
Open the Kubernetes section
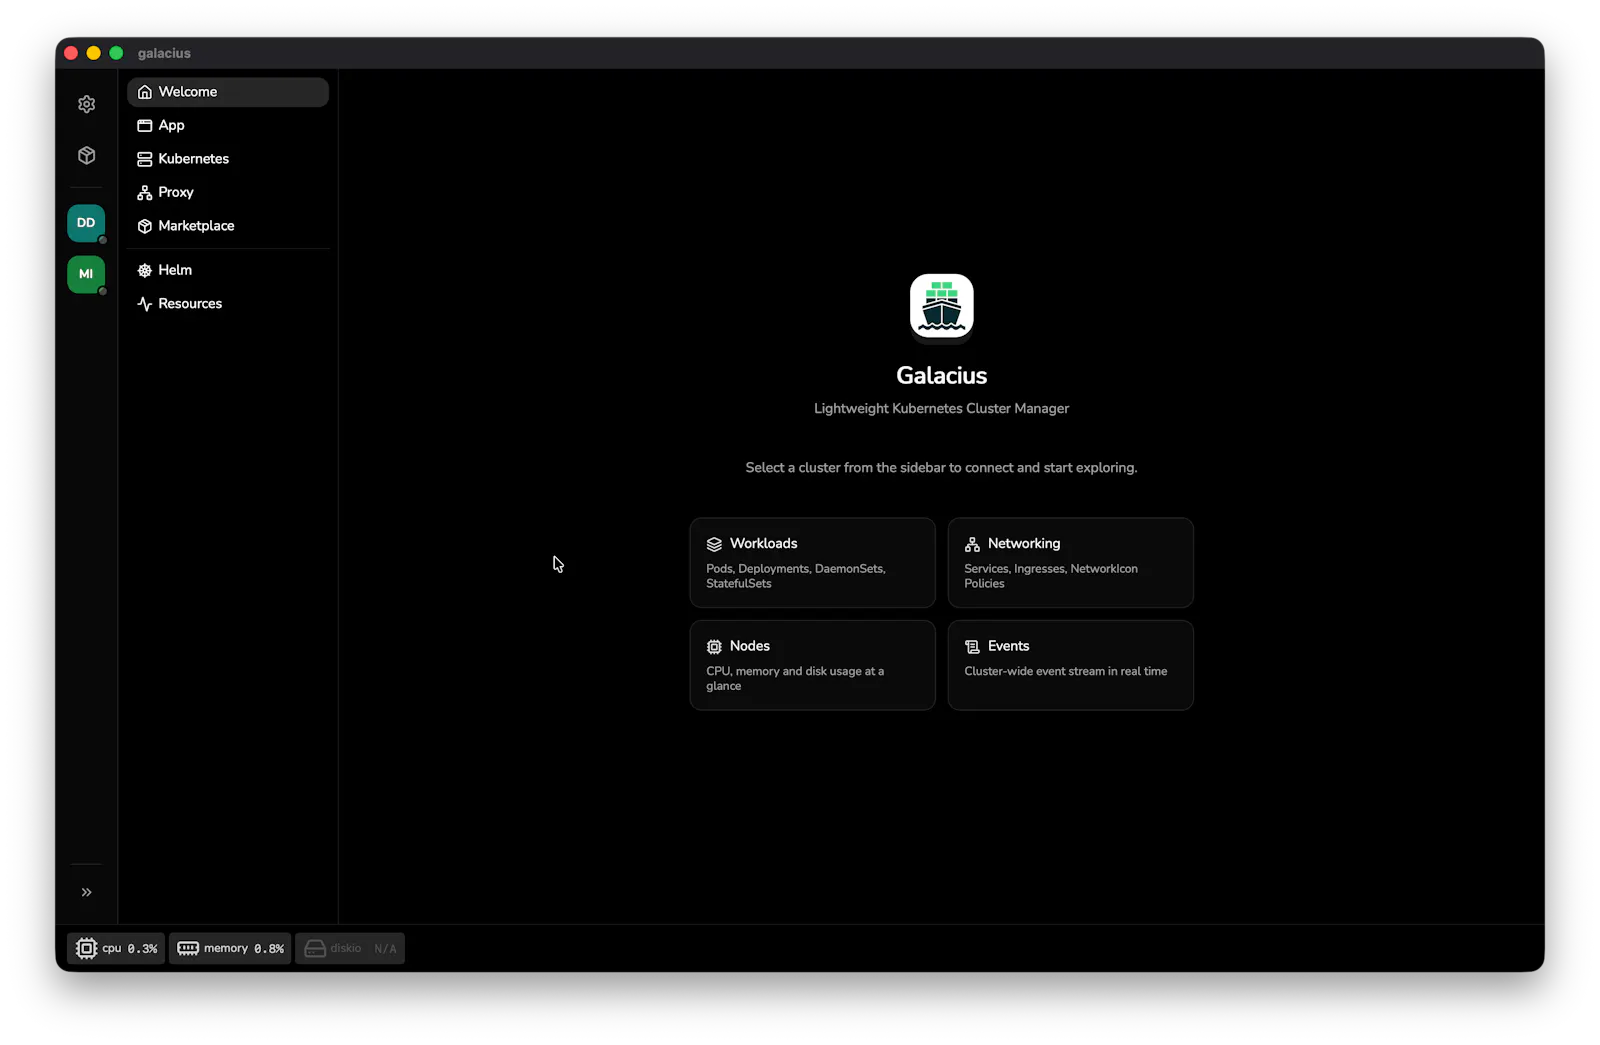pos(228,159)
